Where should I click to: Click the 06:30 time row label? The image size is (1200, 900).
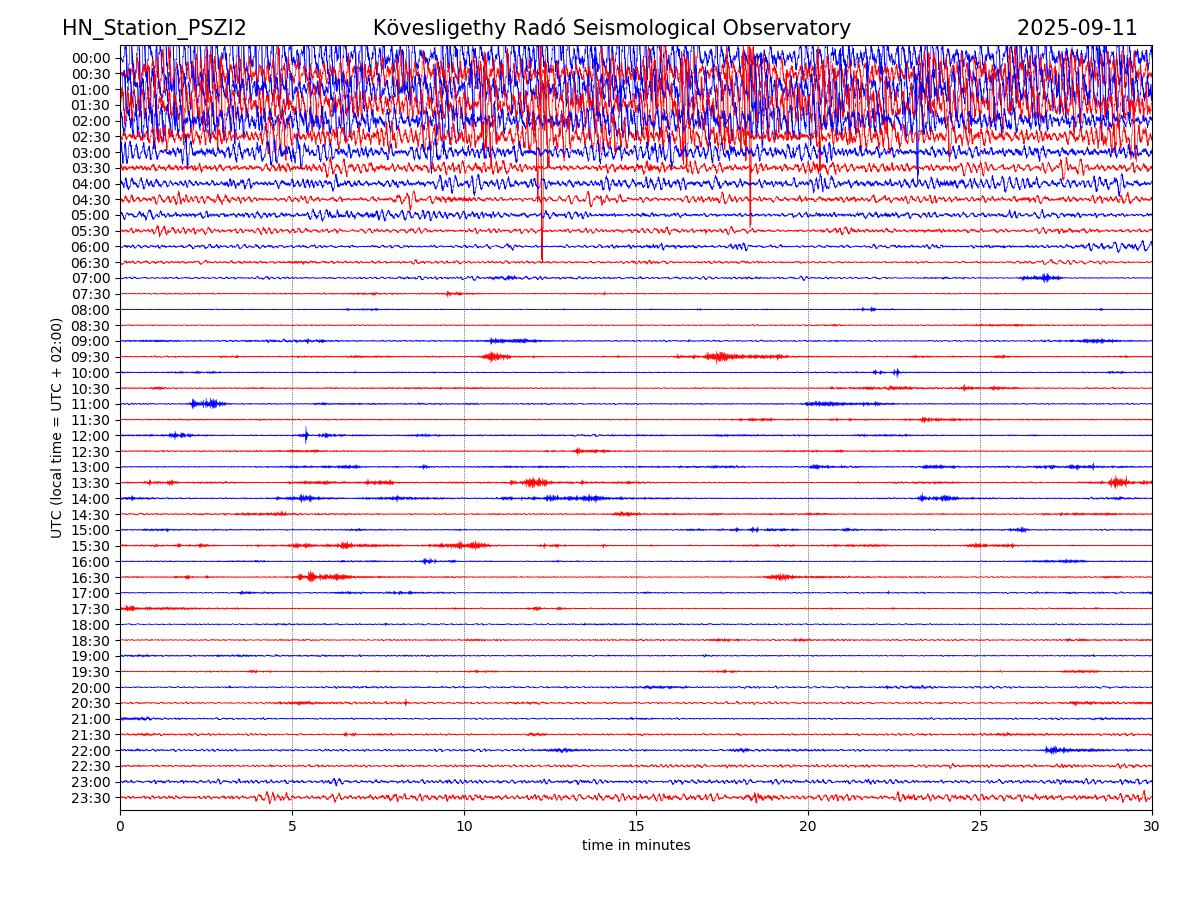pyautogui.click(x=91, y=263)
